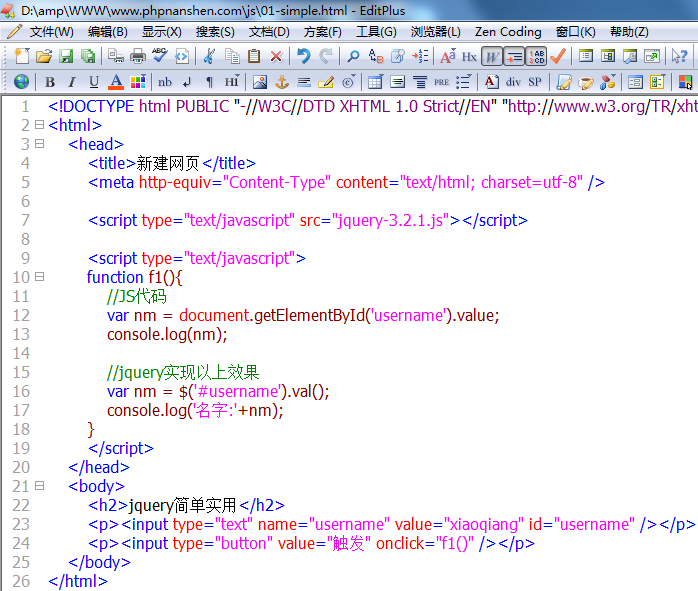Insert a div tag
Image resolution: width=698 pixels, height=591 pixels.
click(513, 82)
